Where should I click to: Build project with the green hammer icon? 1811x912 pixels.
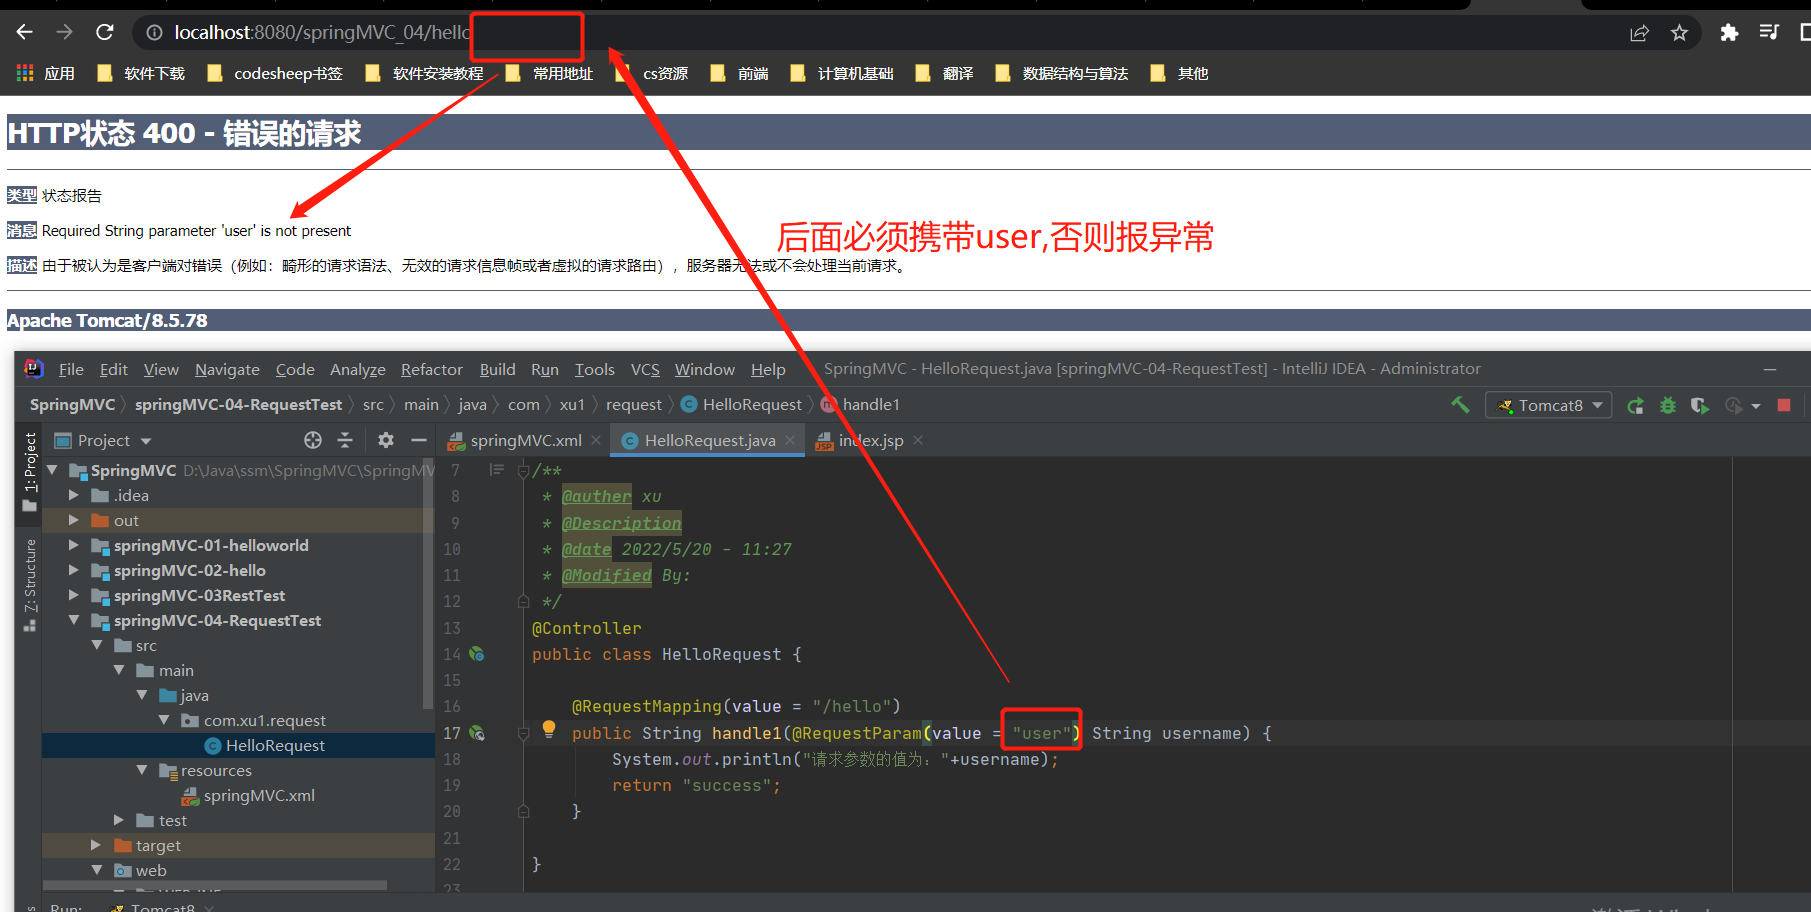click(1461, 405)
